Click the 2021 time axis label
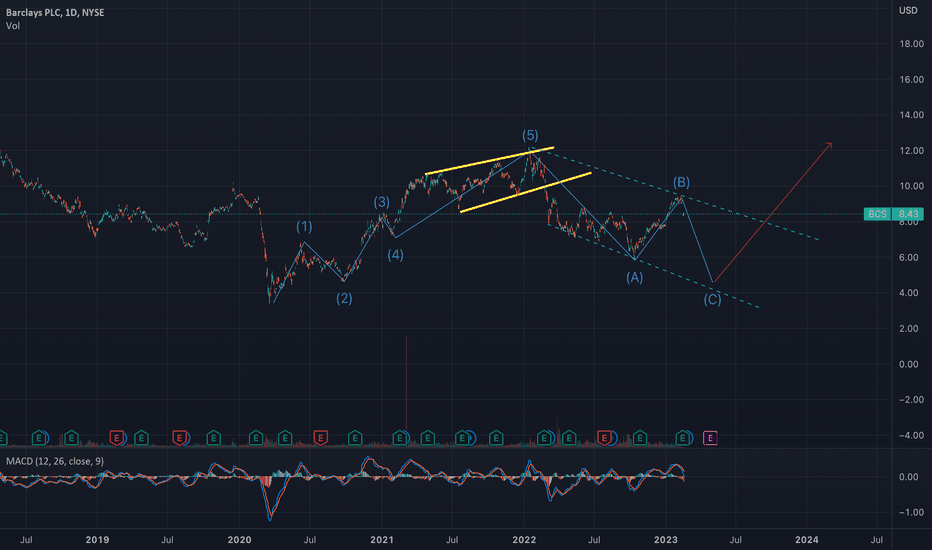 point(382,540)
